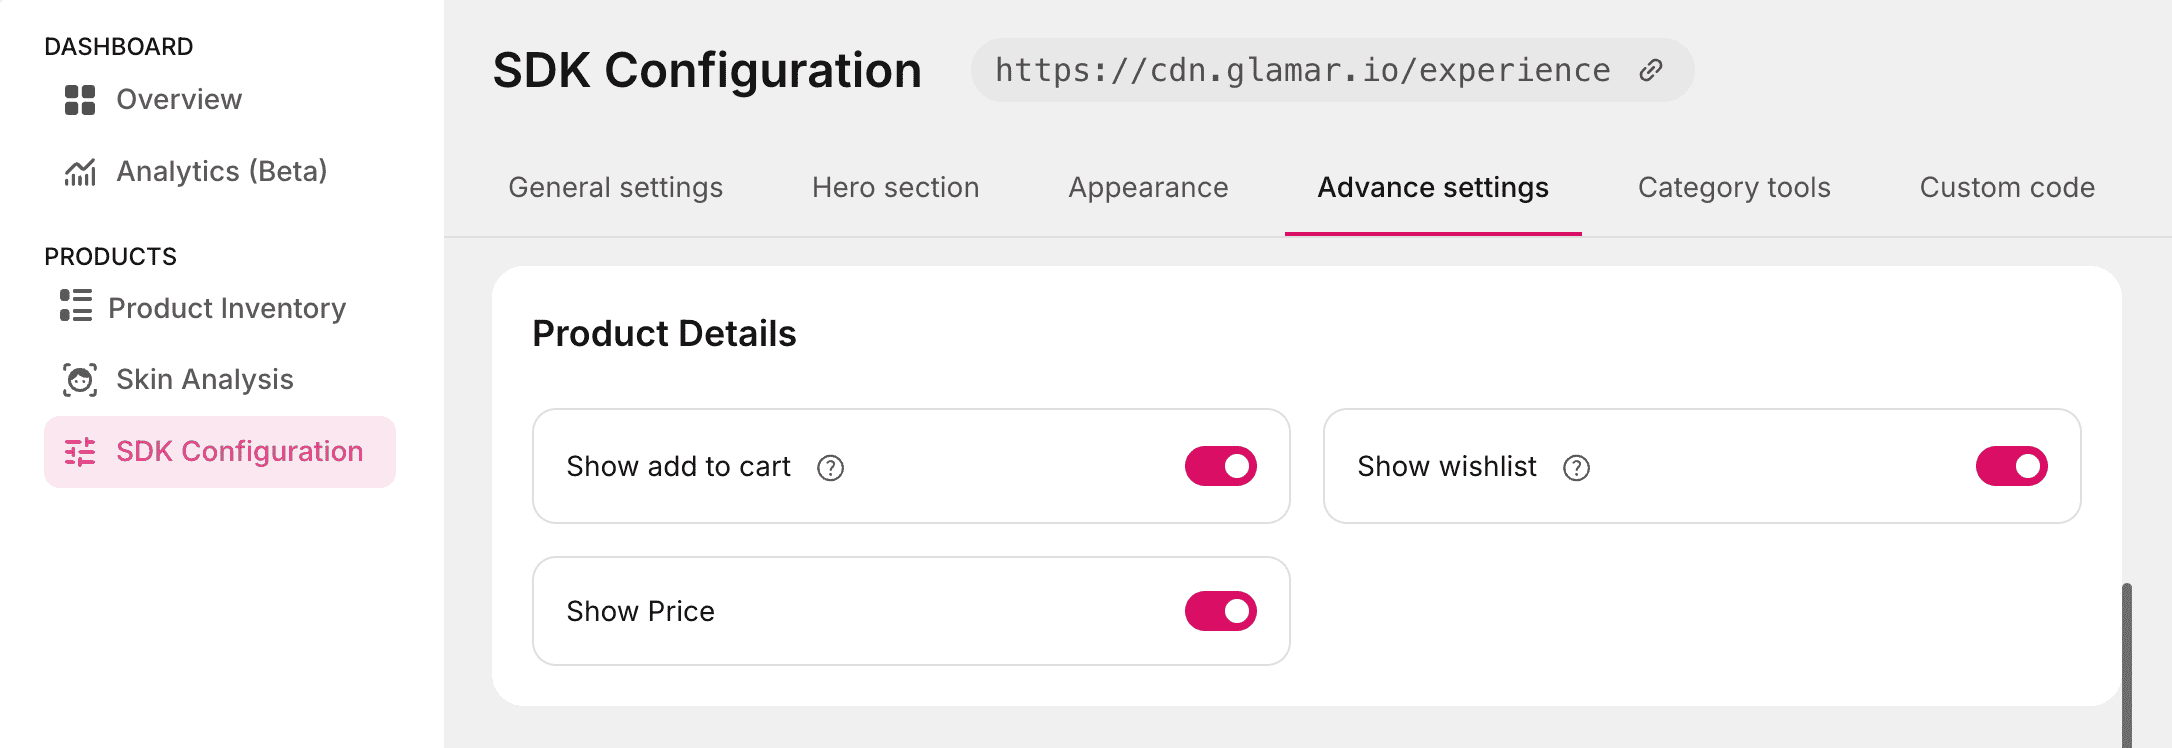This screenshot has width=2172, height=748.
Task: Click the Overview grid icon
Action: click(x=80, y=100)
